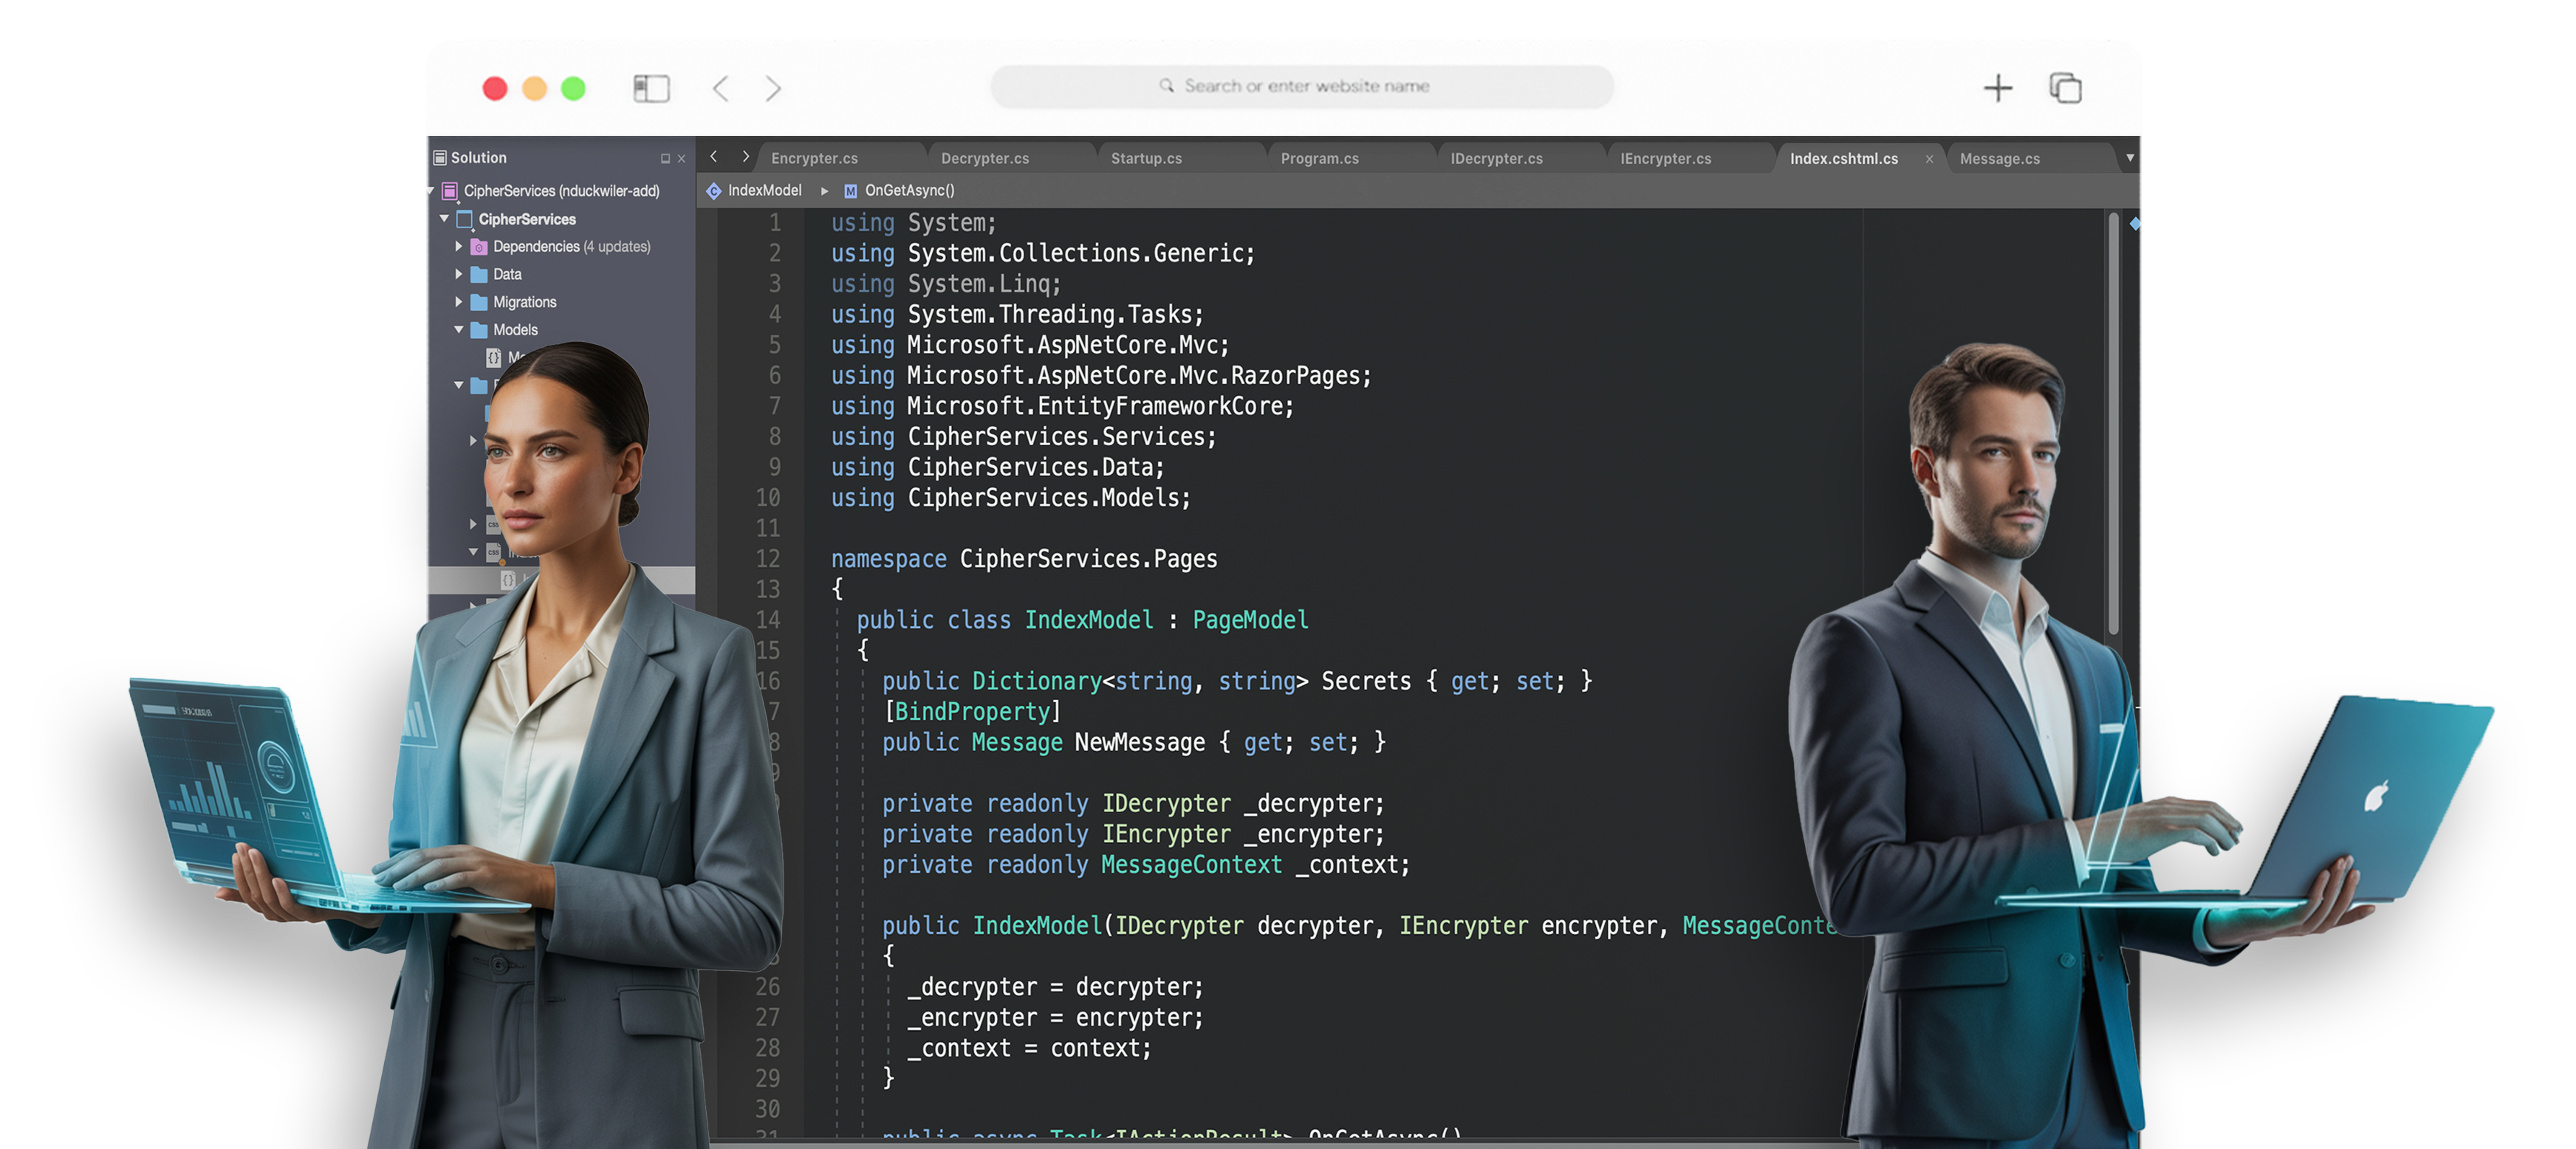Expand the Dependencies folder
Viewport: 2576px width, 1149px height.
coord(459,246)
